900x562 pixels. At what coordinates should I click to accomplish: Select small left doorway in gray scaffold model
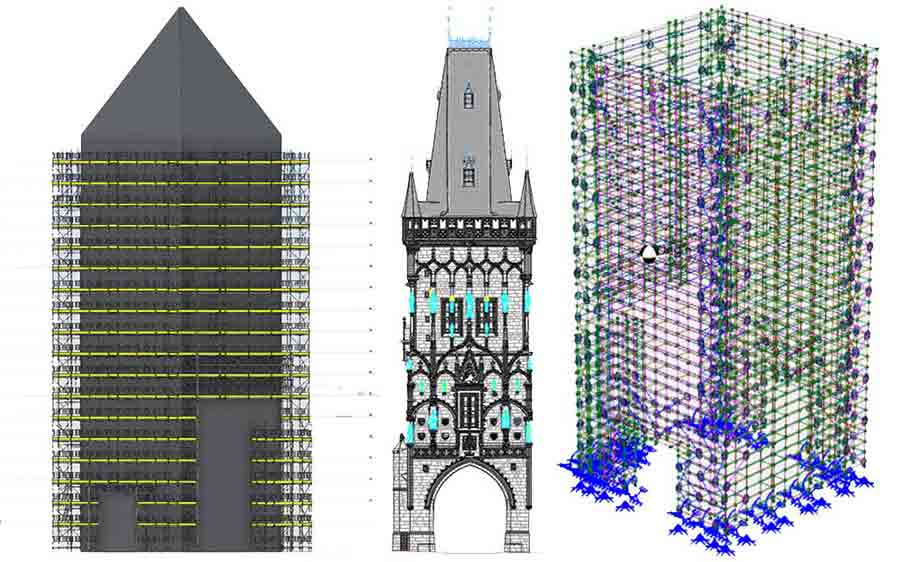[x=116, y=518]
